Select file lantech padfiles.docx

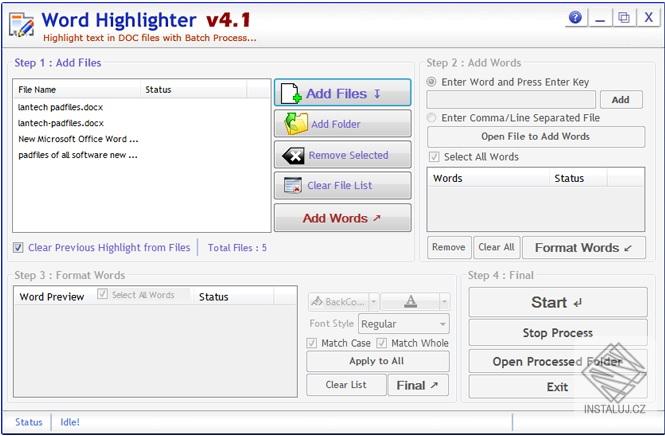click(x=61, y=107)
